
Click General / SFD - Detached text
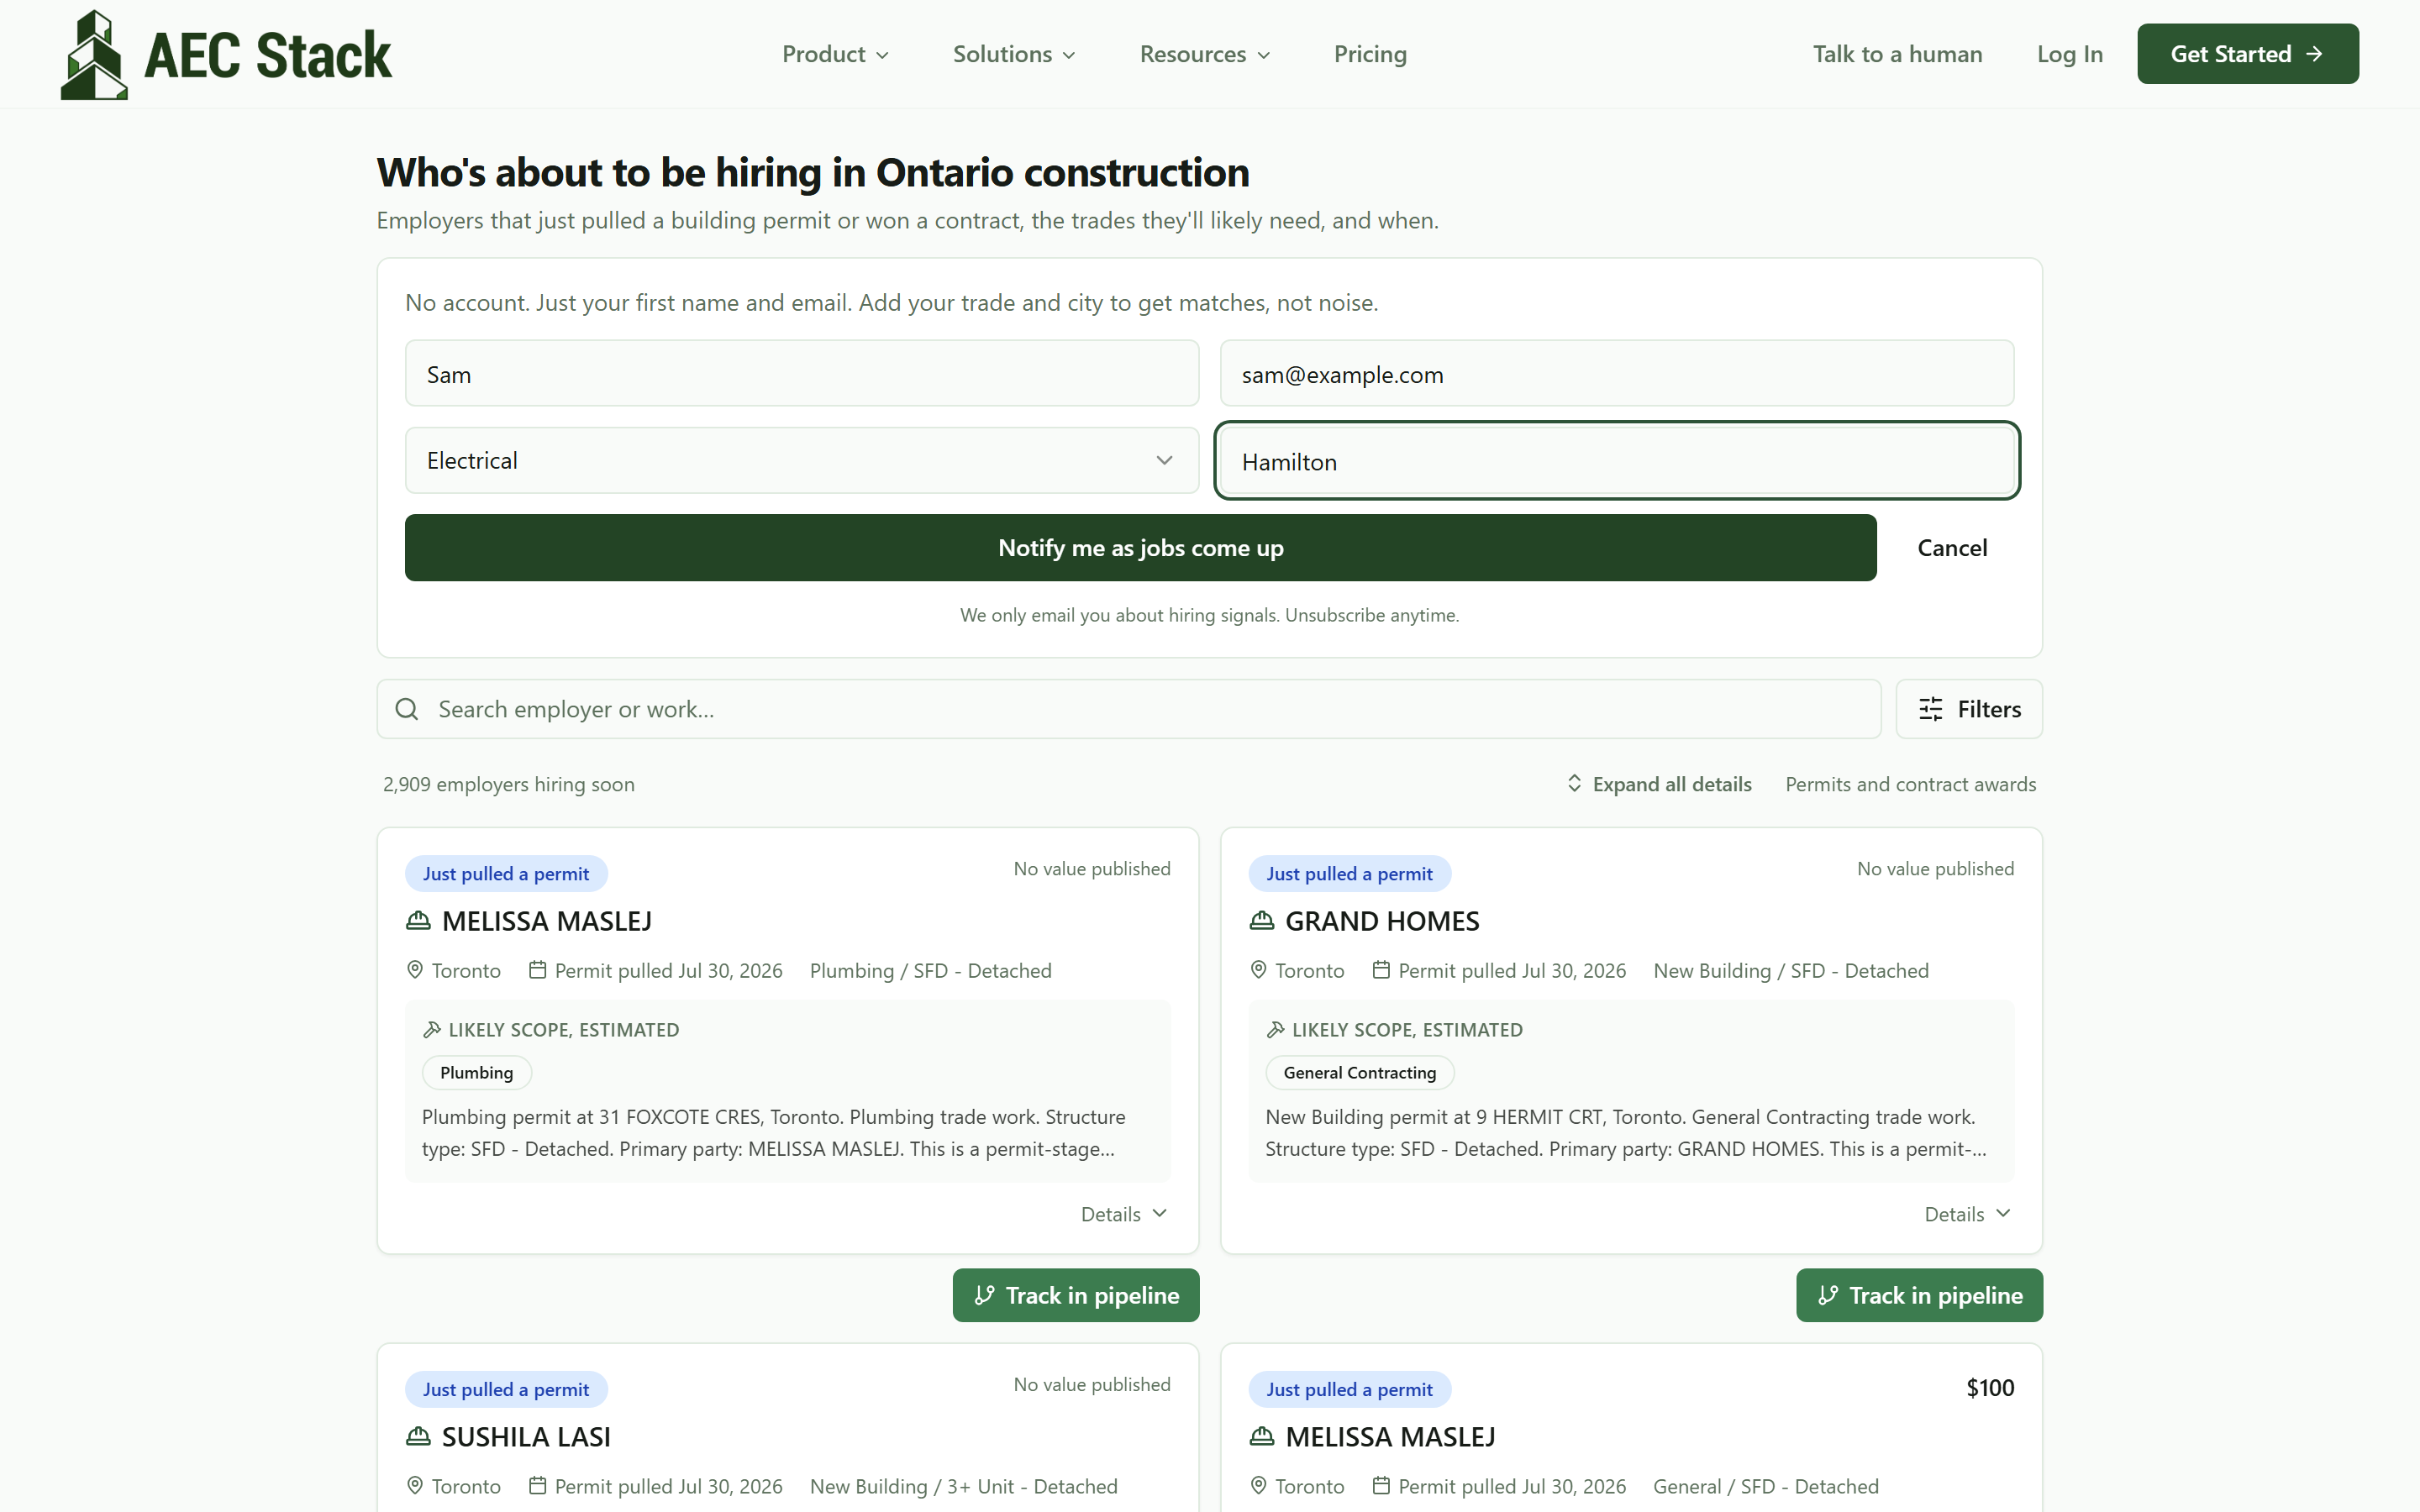pos(1766,1486)
